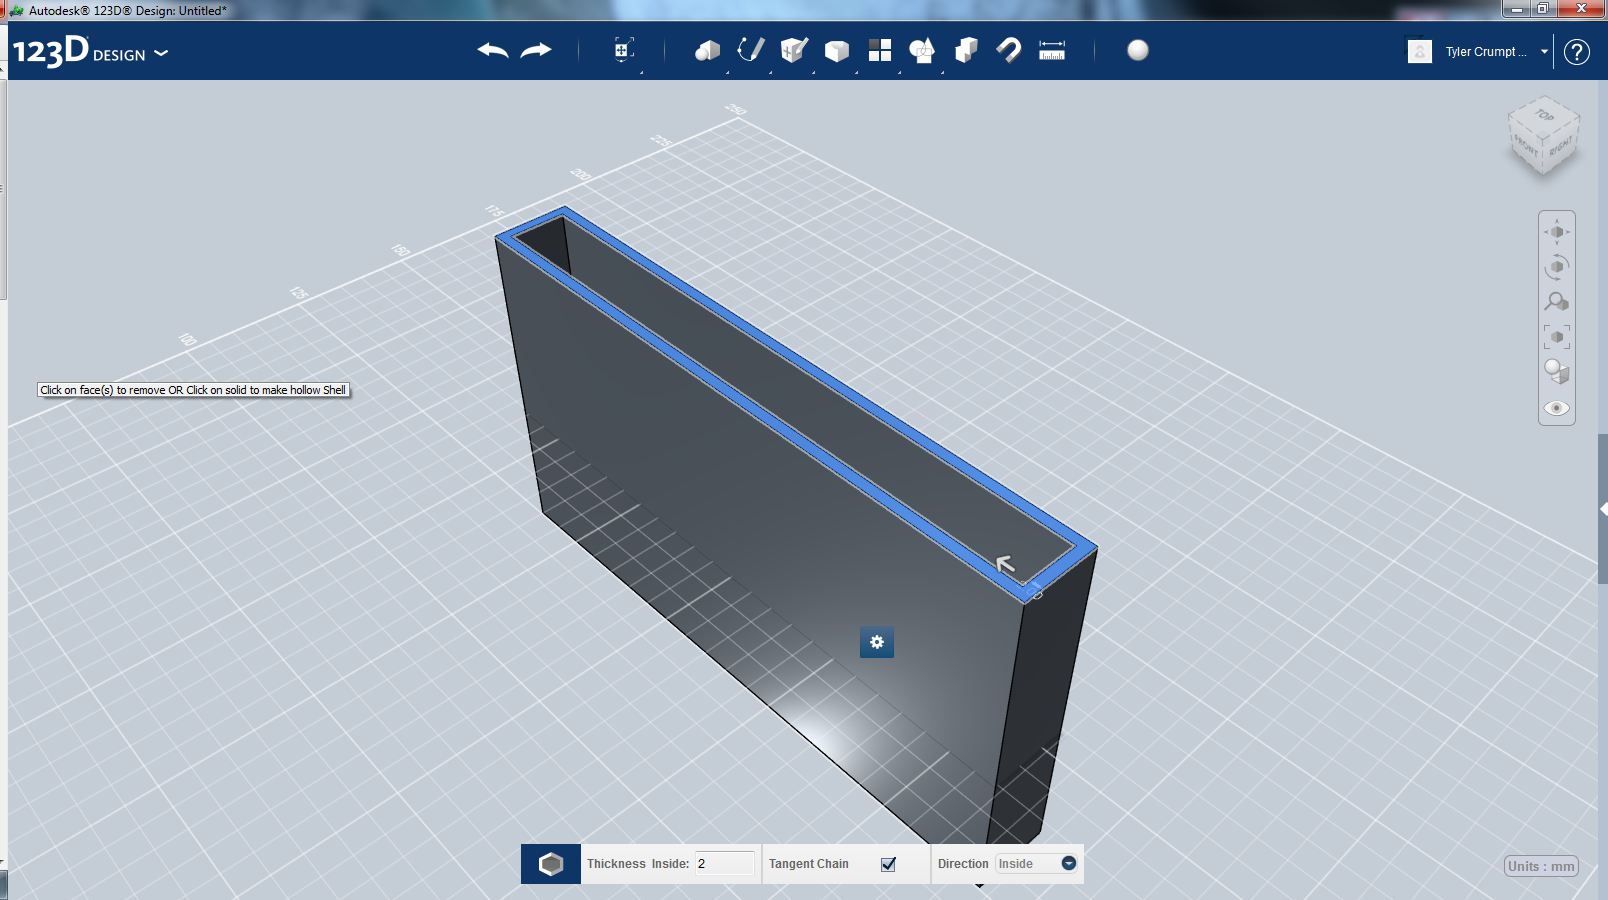
Task: Click the white thickness manipulator arrow
Action: point(1005,565)
